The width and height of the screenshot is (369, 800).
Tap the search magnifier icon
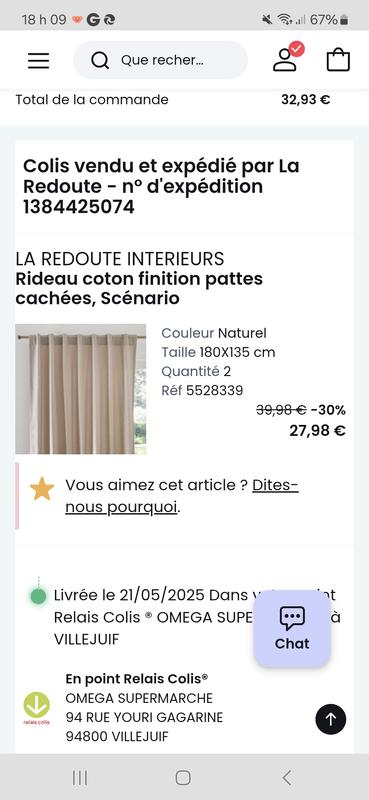[x=100, y=60]
